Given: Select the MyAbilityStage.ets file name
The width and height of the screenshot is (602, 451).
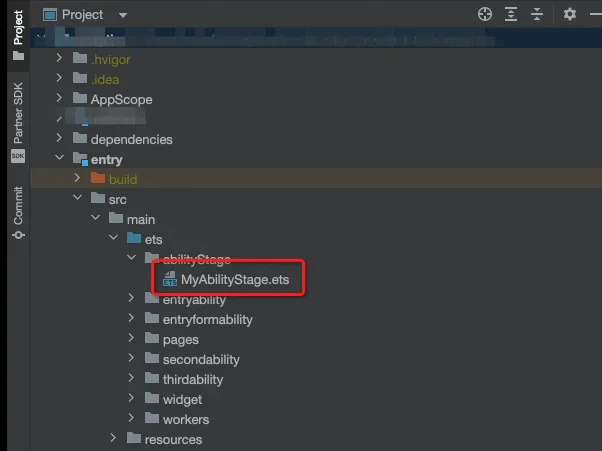Looking at the screenshot, I should click(x=235, y=279).
